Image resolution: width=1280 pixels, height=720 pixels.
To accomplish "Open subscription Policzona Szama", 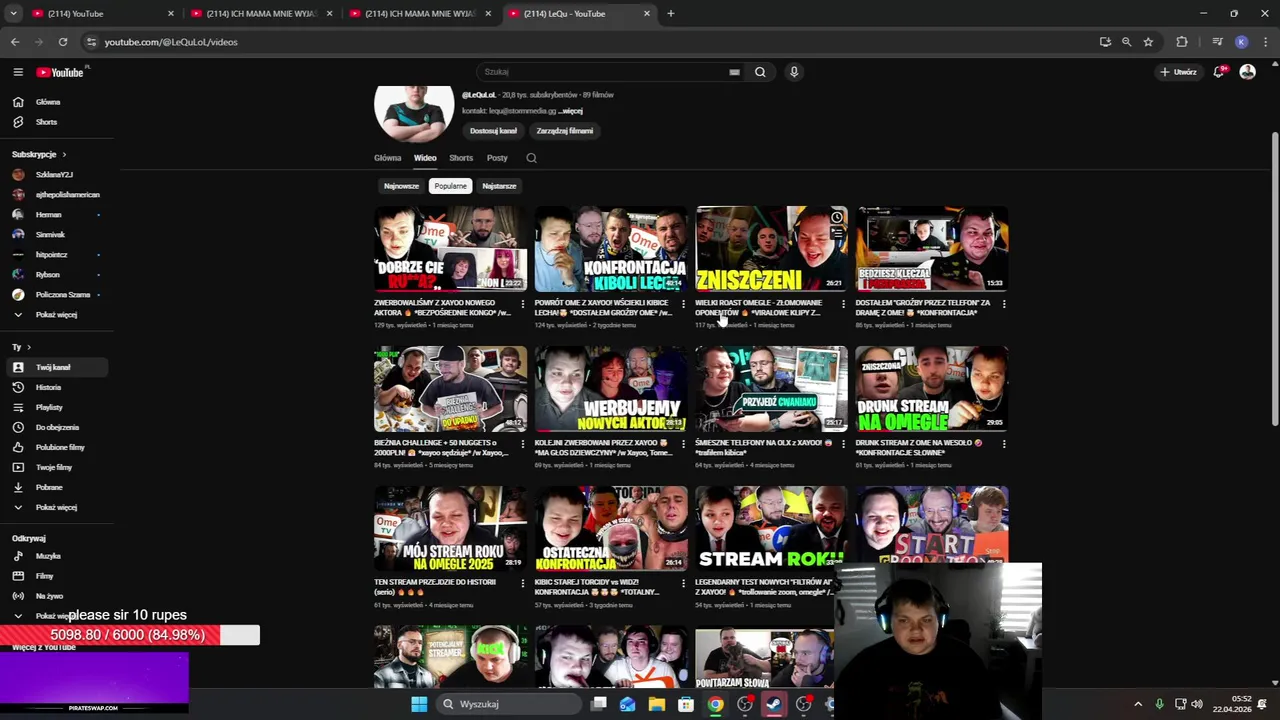I will point(60,295).
